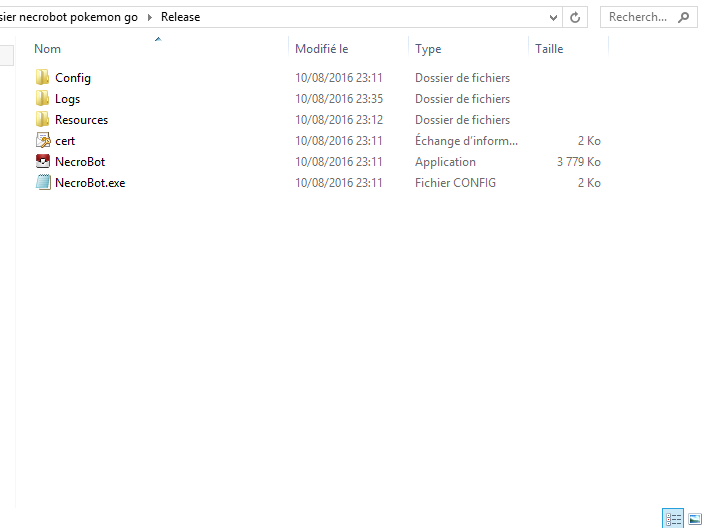Switch to large icons view

tap(695, 519)
